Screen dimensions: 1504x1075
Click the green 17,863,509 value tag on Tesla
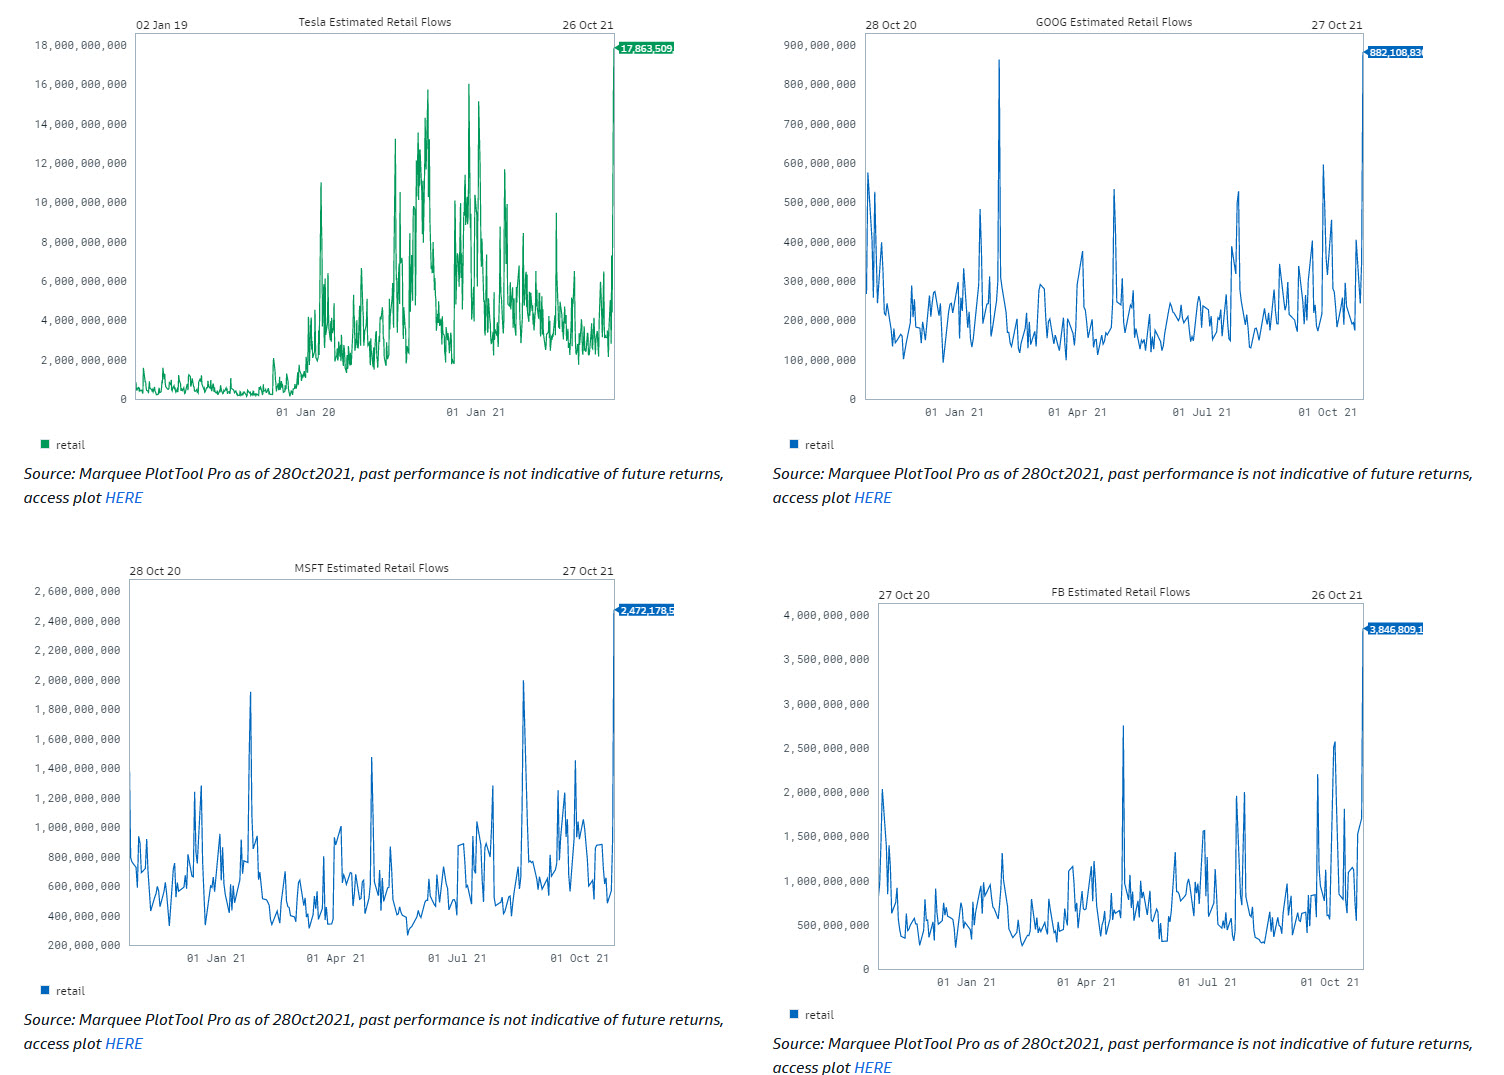tap(646, 48)
